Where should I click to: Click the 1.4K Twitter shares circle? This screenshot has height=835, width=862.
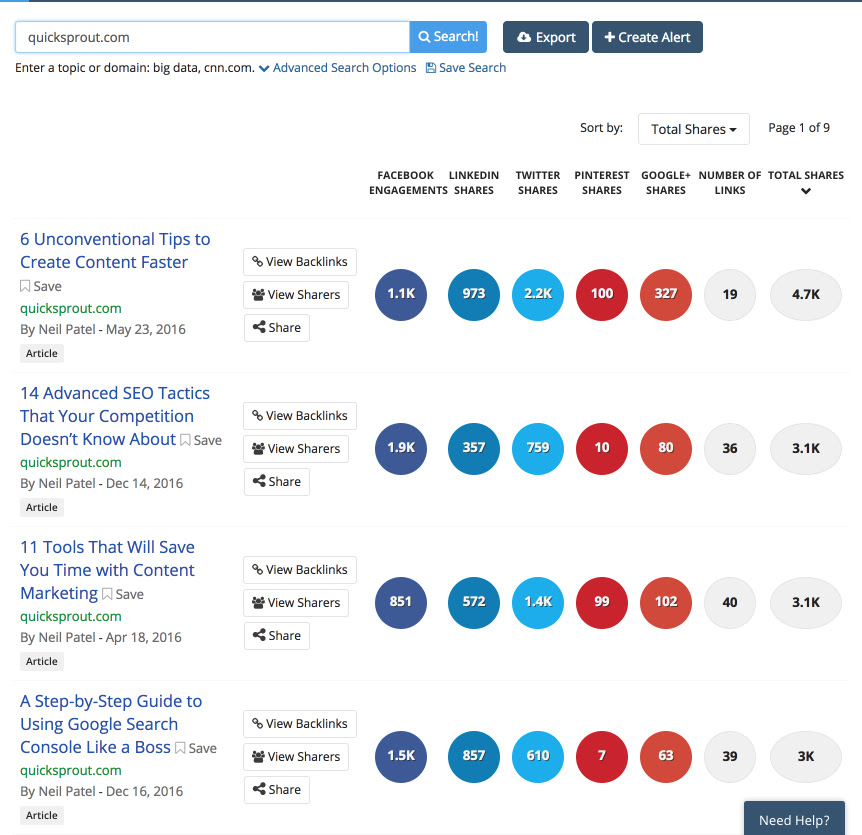click(538, 602)
